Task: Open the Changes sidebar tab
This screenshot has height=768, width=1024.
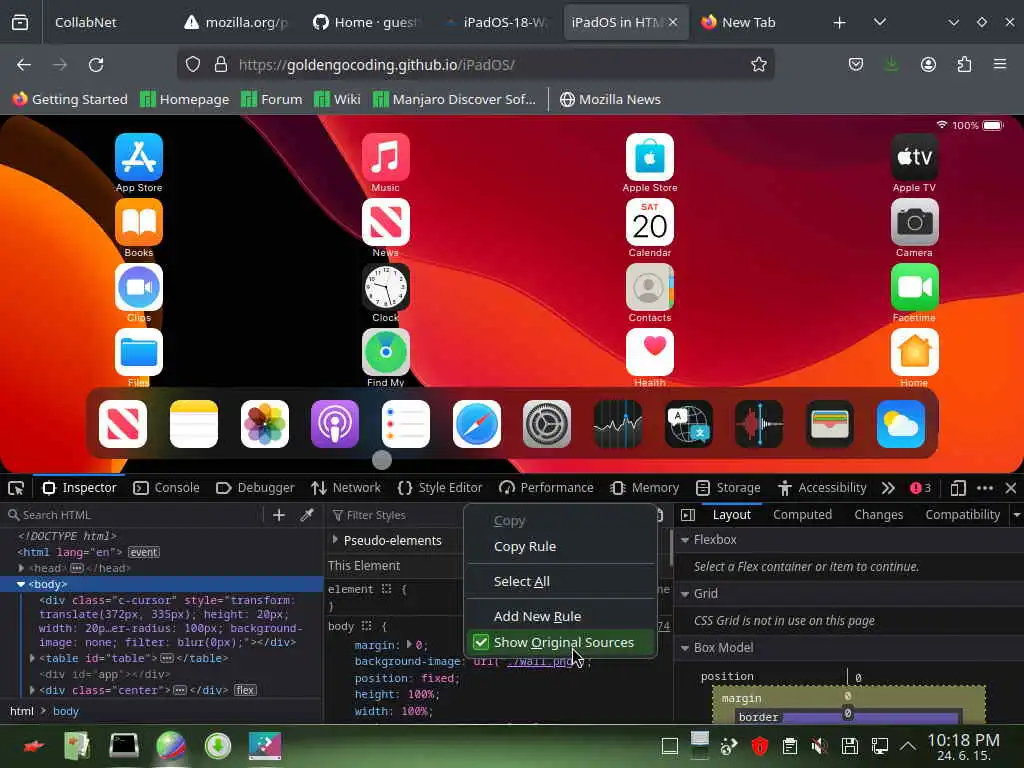Action: click(x=878, y=515)
